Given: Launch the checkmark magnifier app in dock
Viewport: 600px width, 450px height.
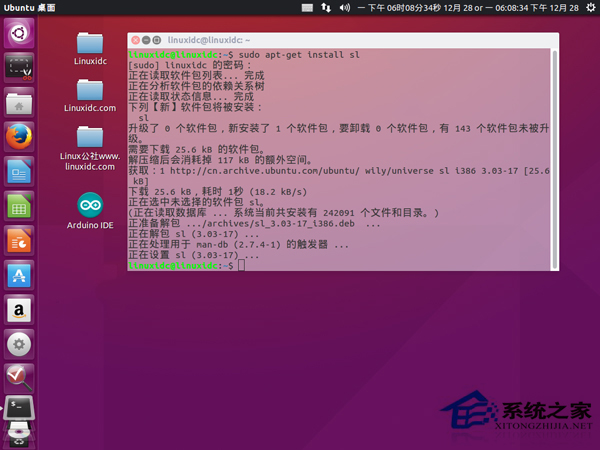Looking at the screenshot, I should (x=19, y=378).
